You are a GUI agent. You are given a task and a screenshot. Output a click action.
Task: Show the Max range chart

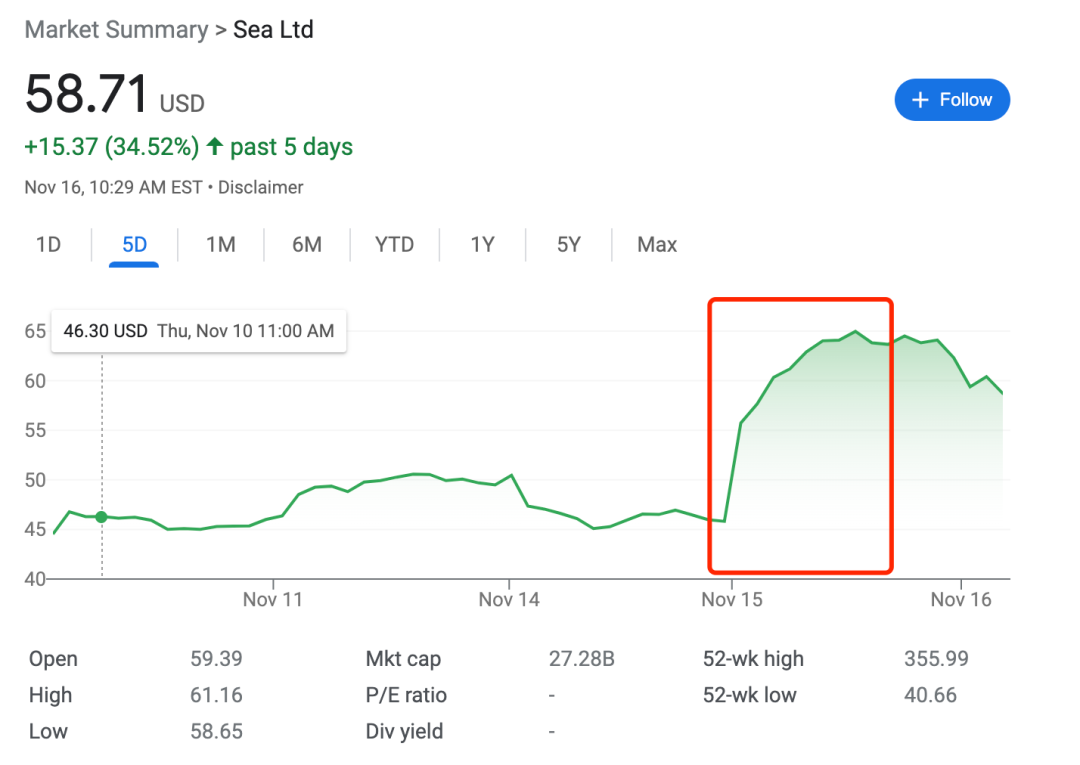click(x=657, y=244)
